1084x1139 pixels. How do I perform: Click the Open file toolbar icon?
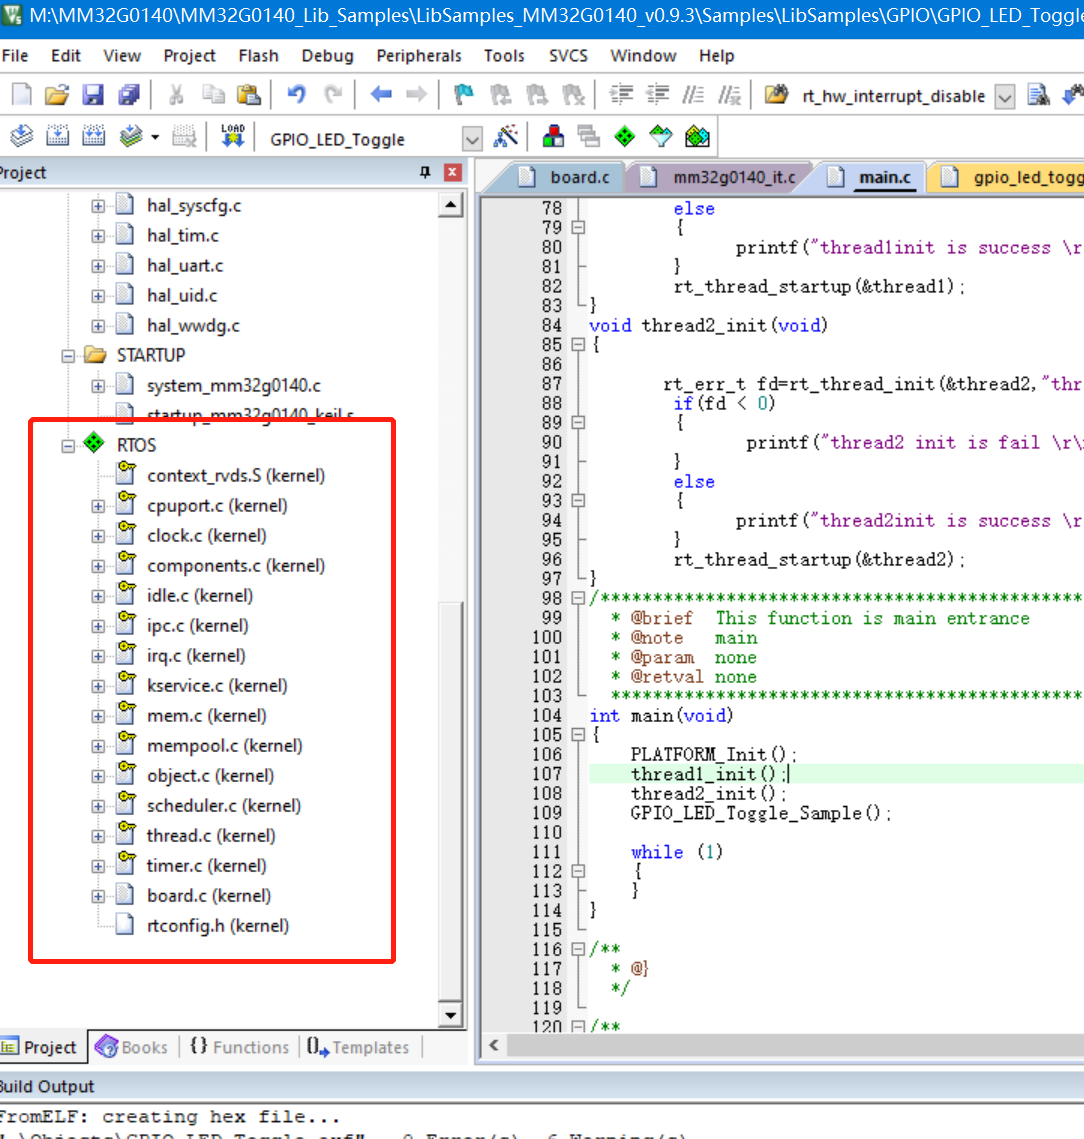(57, 95)
